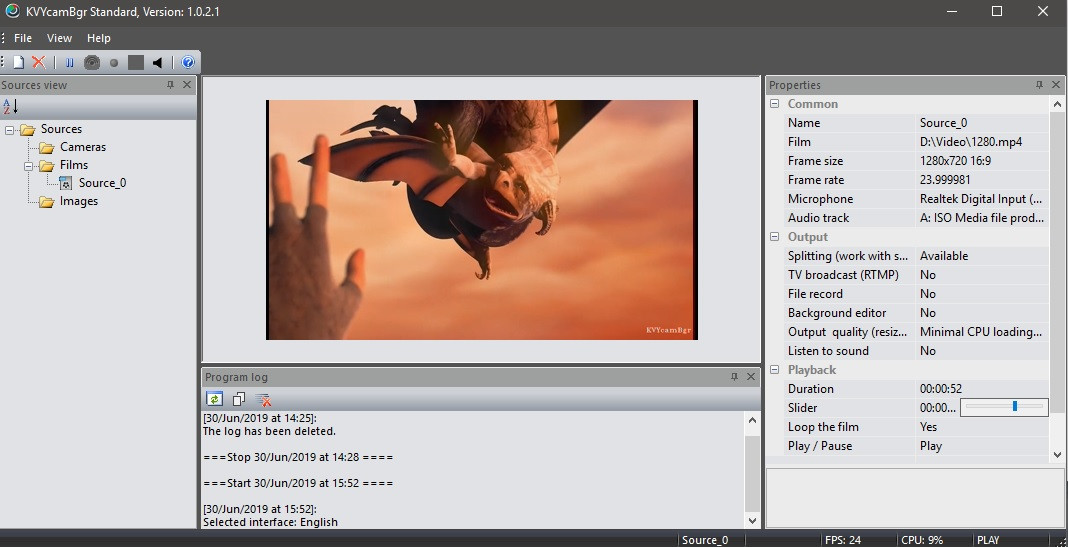Click the copy log icon
Screen dimensions: 1068x547
click(238, 399)
